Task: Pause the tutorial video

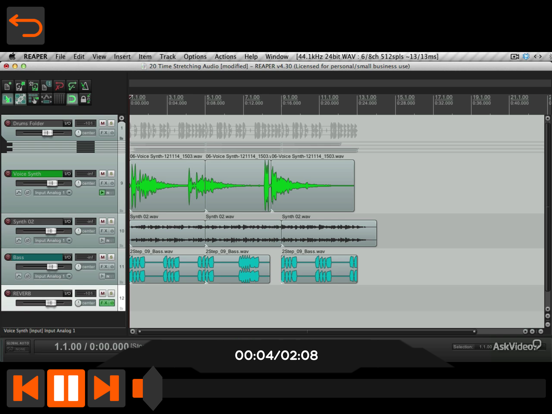Action: point(66,388)
